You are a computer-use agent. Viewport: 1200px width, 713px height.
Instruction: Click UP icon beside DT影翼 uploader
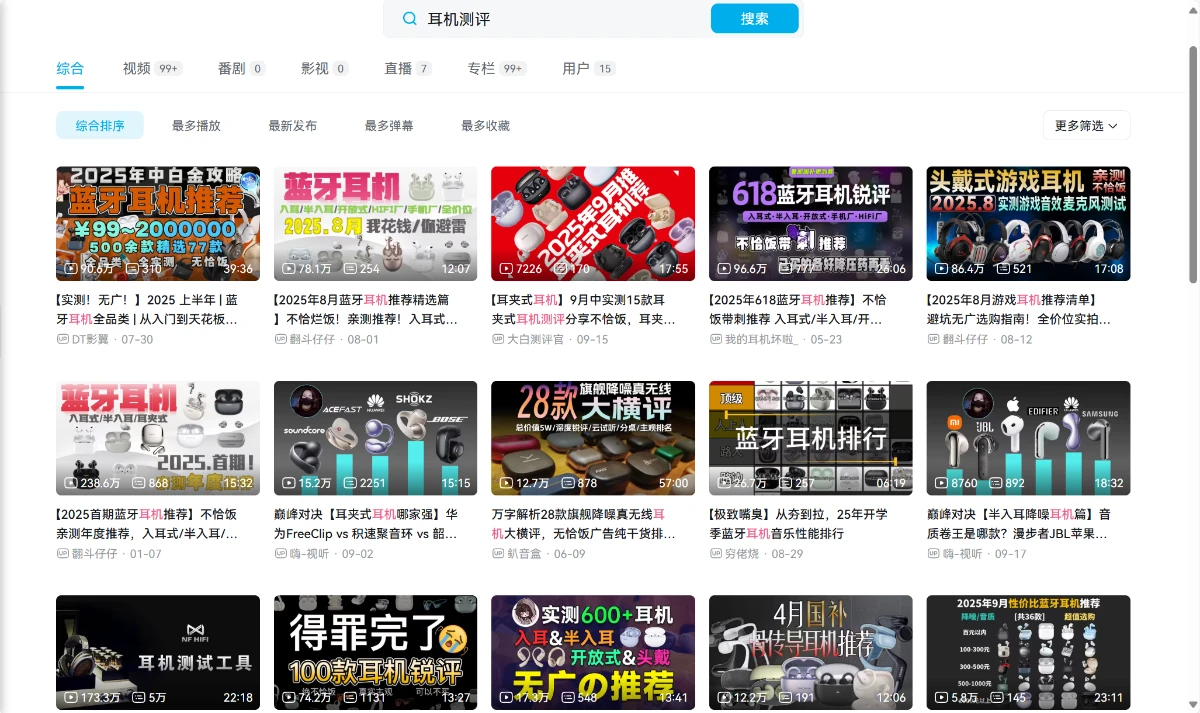pos(63,339)
